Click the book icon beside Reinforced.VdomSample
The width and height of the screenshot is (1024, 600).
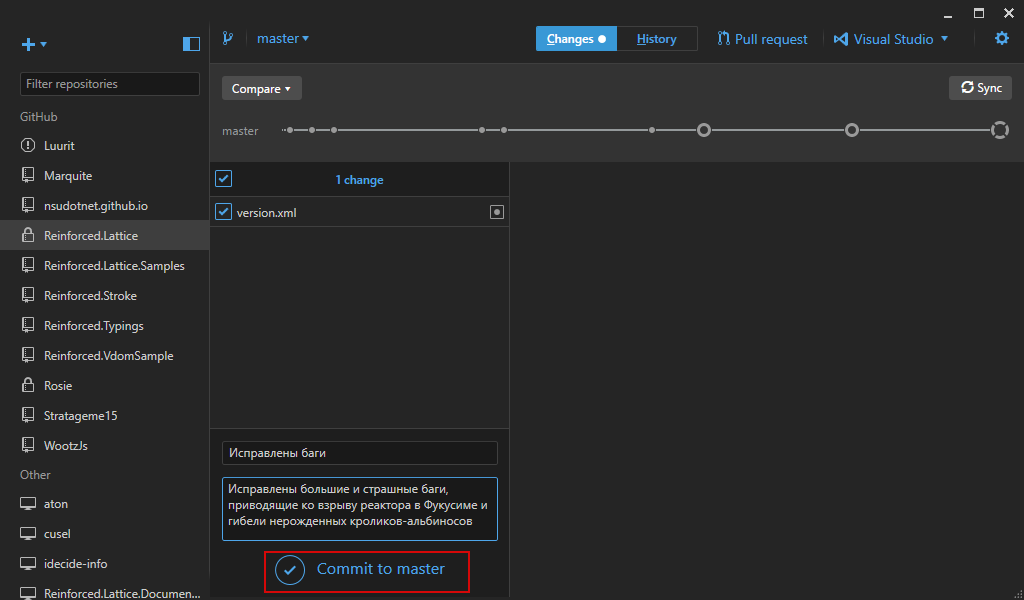(x=27, y=355)
